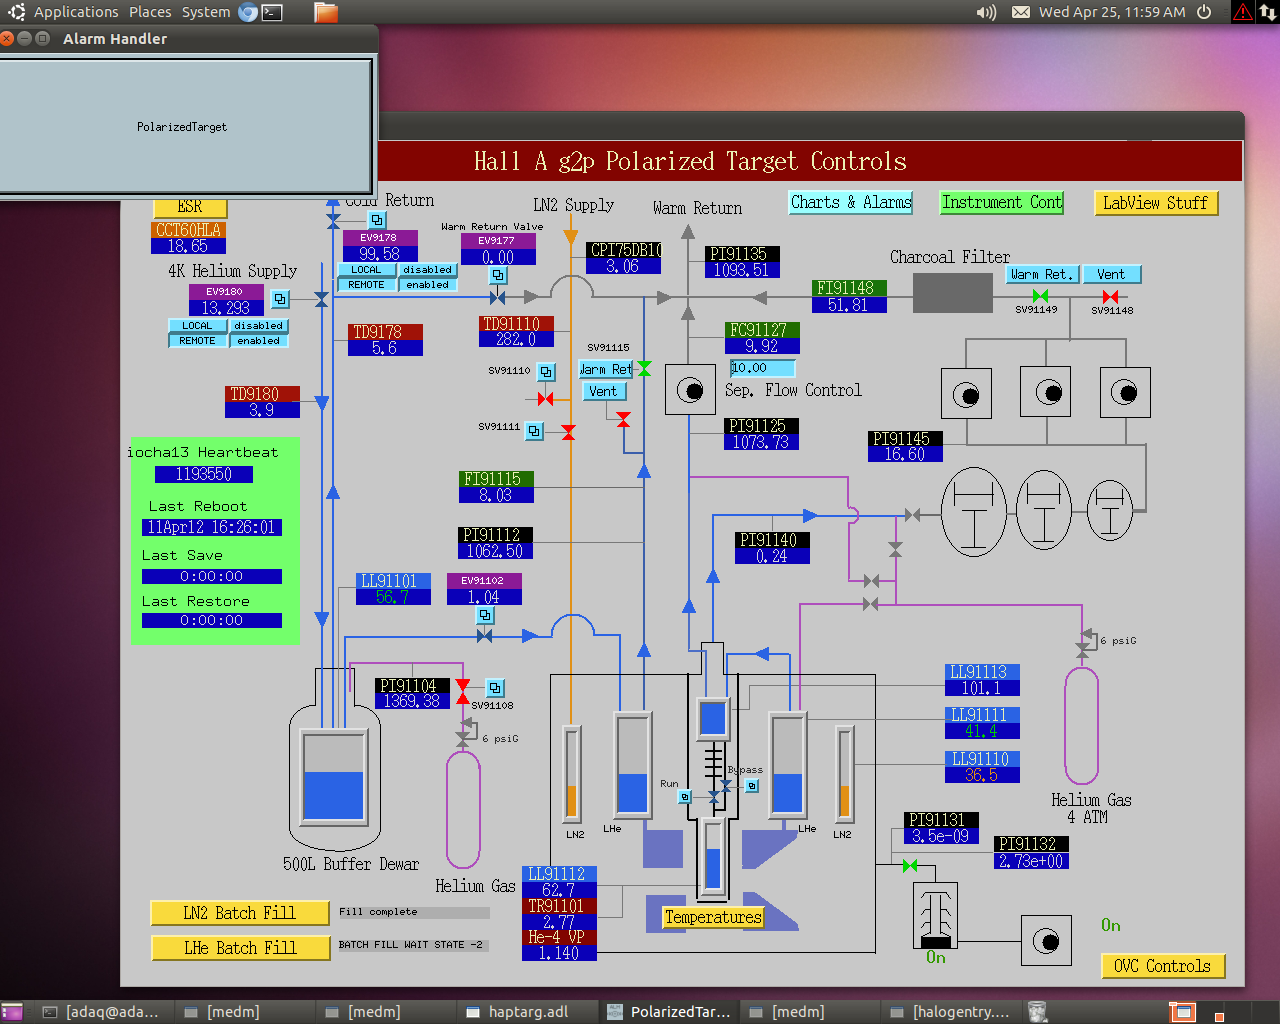Click the red SV91110 valve symbol
The height and width of the screenshot is (1024, 1280).
(x=545, y=399)
